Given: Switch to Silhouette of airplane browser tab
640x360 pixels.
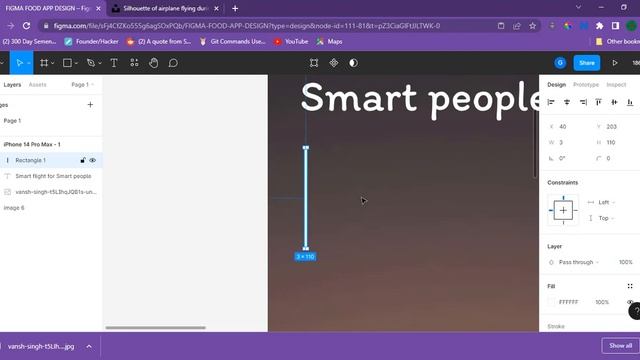Looking at the screenshot, I should pos(166,8).
